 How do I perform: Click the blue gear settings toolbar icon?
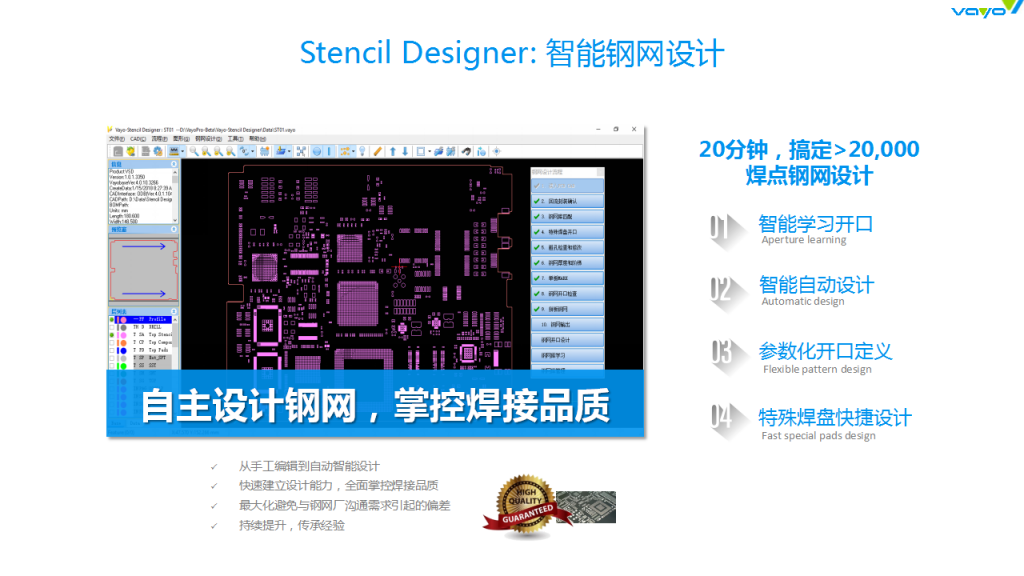(x=158, y=152)
